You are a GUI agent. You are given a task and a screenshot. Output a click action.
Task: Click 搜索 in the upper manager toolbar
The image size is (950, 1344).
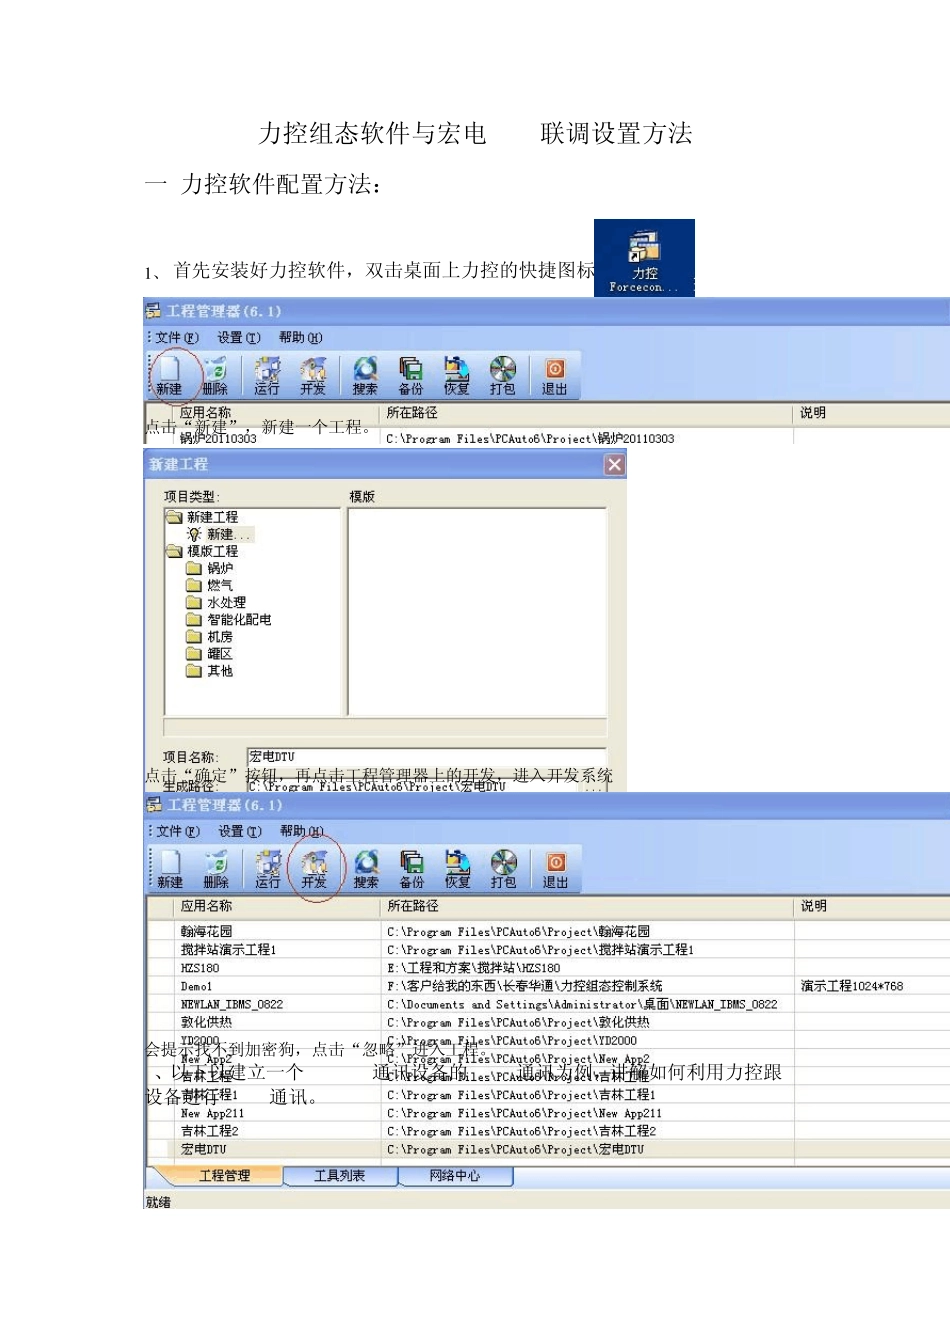[365, 375]
